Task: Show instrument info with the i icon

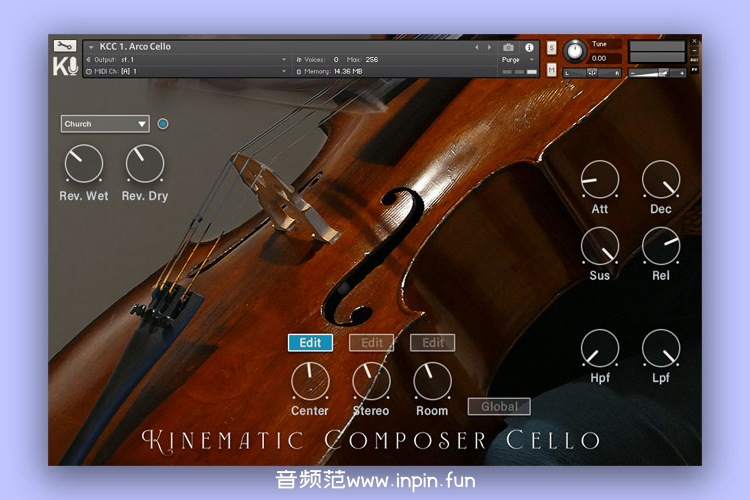Action: (x=529, y=47)
